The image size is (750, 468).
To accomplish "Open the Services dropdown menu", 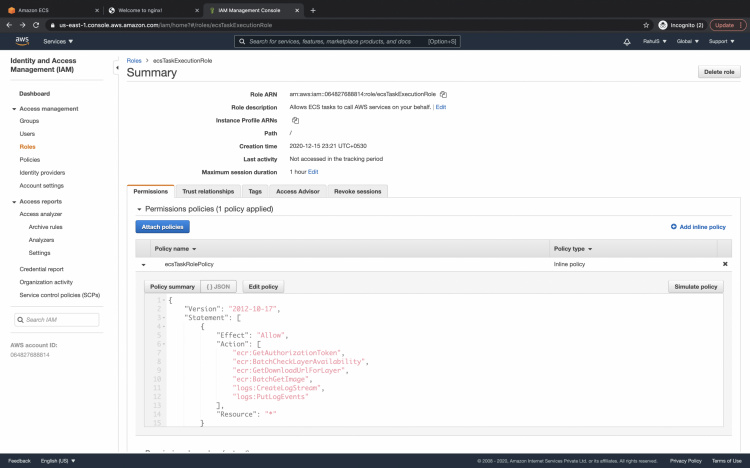I will (x=59, y=42).
